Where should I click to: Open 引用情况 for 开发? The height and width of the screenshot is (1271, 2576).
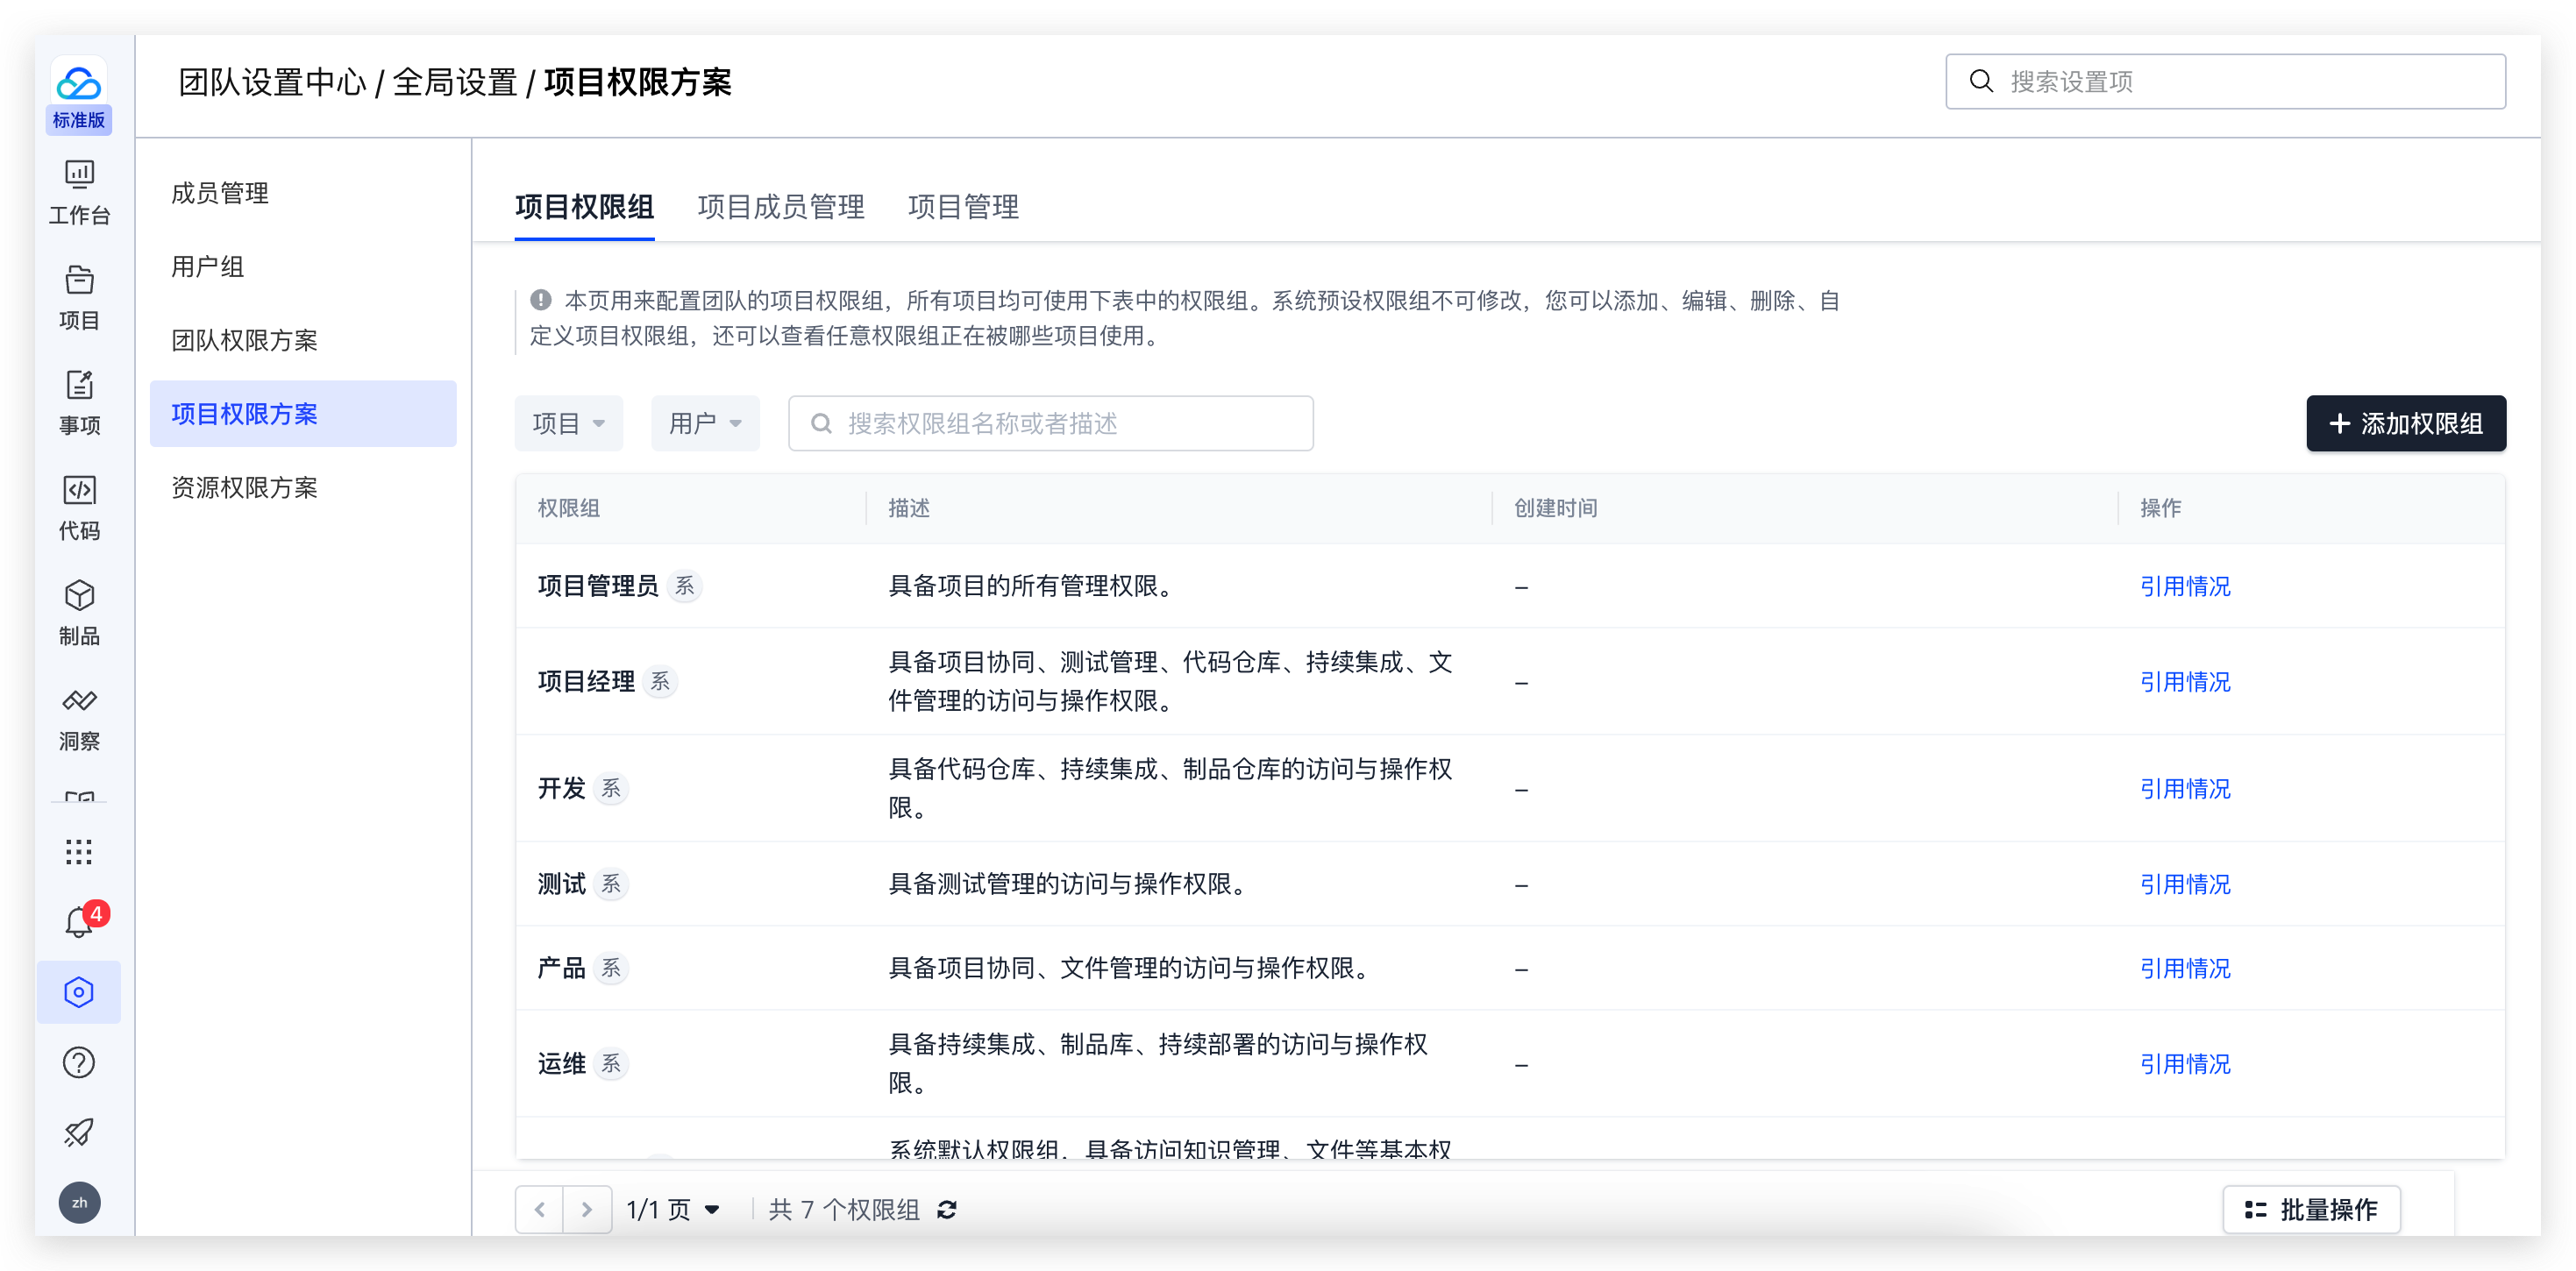2185,788
